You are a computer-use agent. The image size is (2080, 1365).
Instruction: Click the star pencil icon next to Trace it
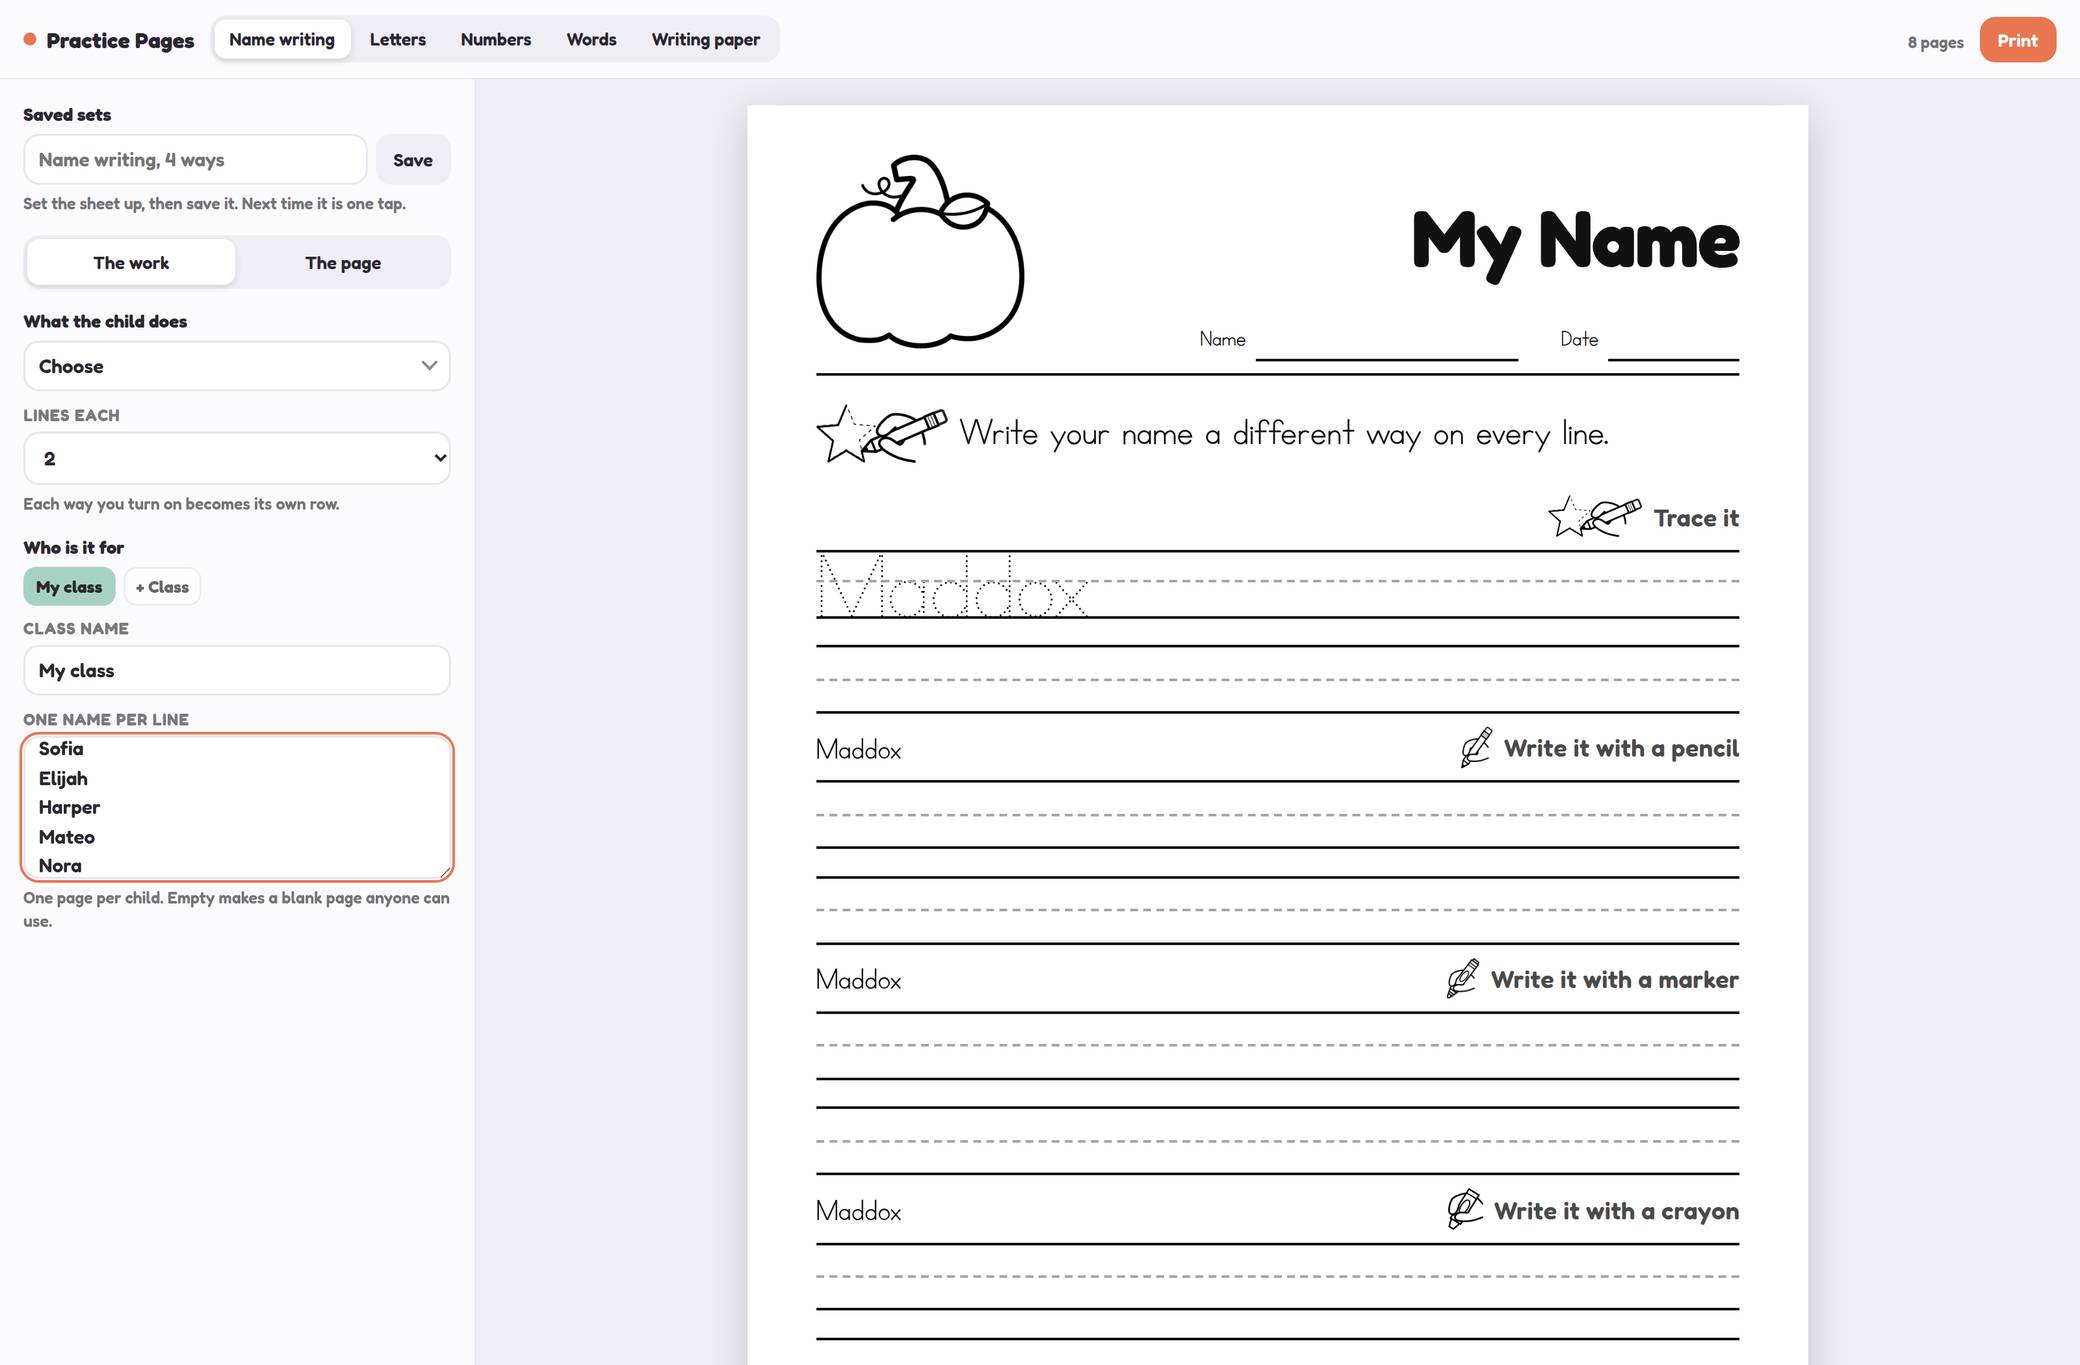[x=1594, y=517]
